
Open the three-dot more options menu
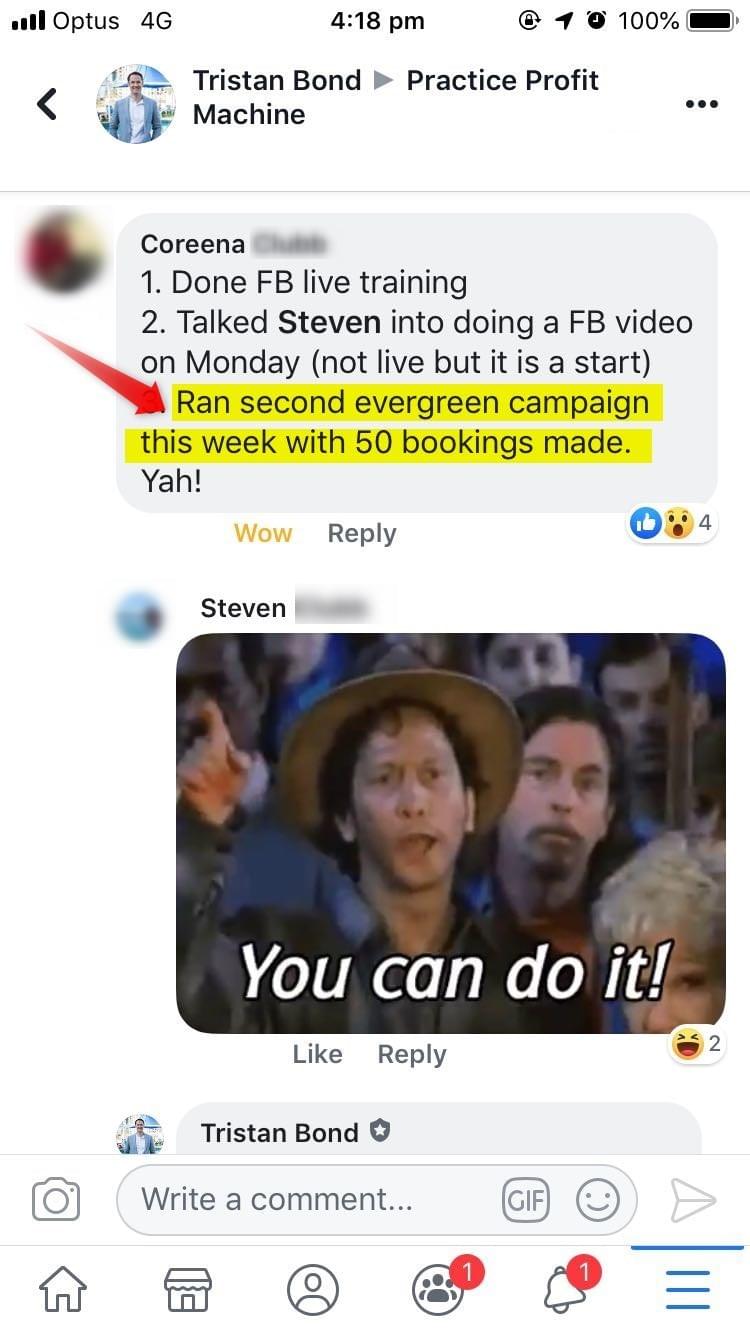(x=701, y=104)
